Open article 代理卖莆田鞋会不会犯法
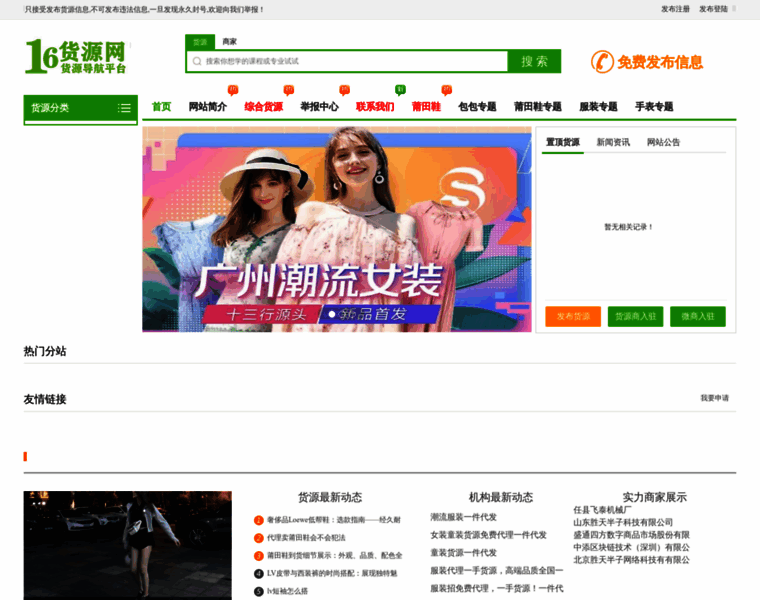Image resolution: width=760 pixels, height=600 pixels. click(306, 538)
